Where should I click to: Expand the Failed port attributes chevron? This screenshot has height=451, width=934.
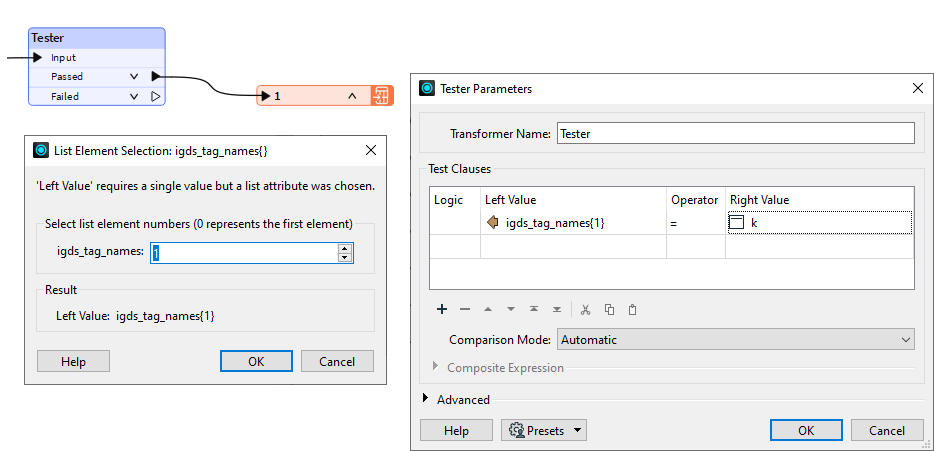pyautogui.click(x=134, y=97)
